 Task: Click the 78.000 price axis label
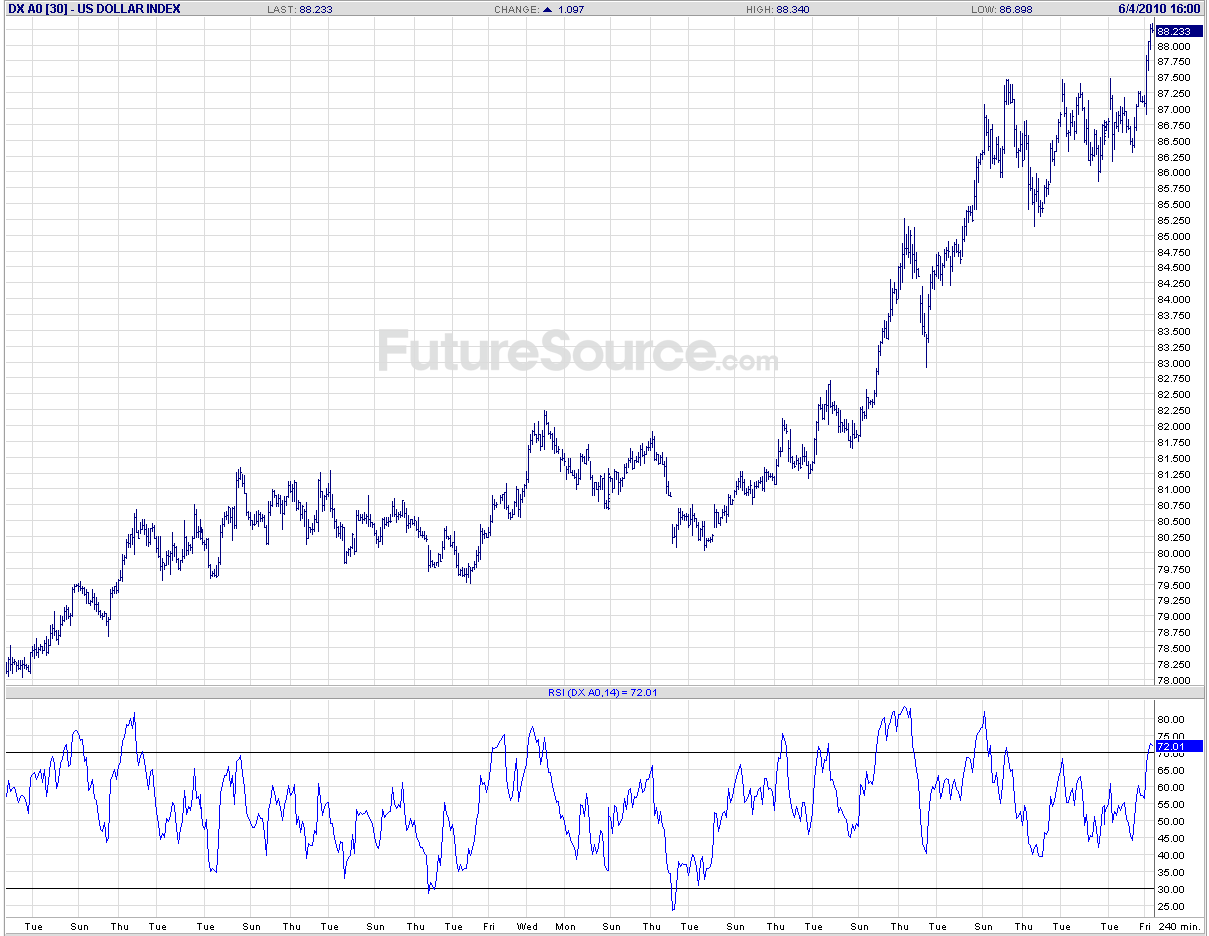(1173, 680)
